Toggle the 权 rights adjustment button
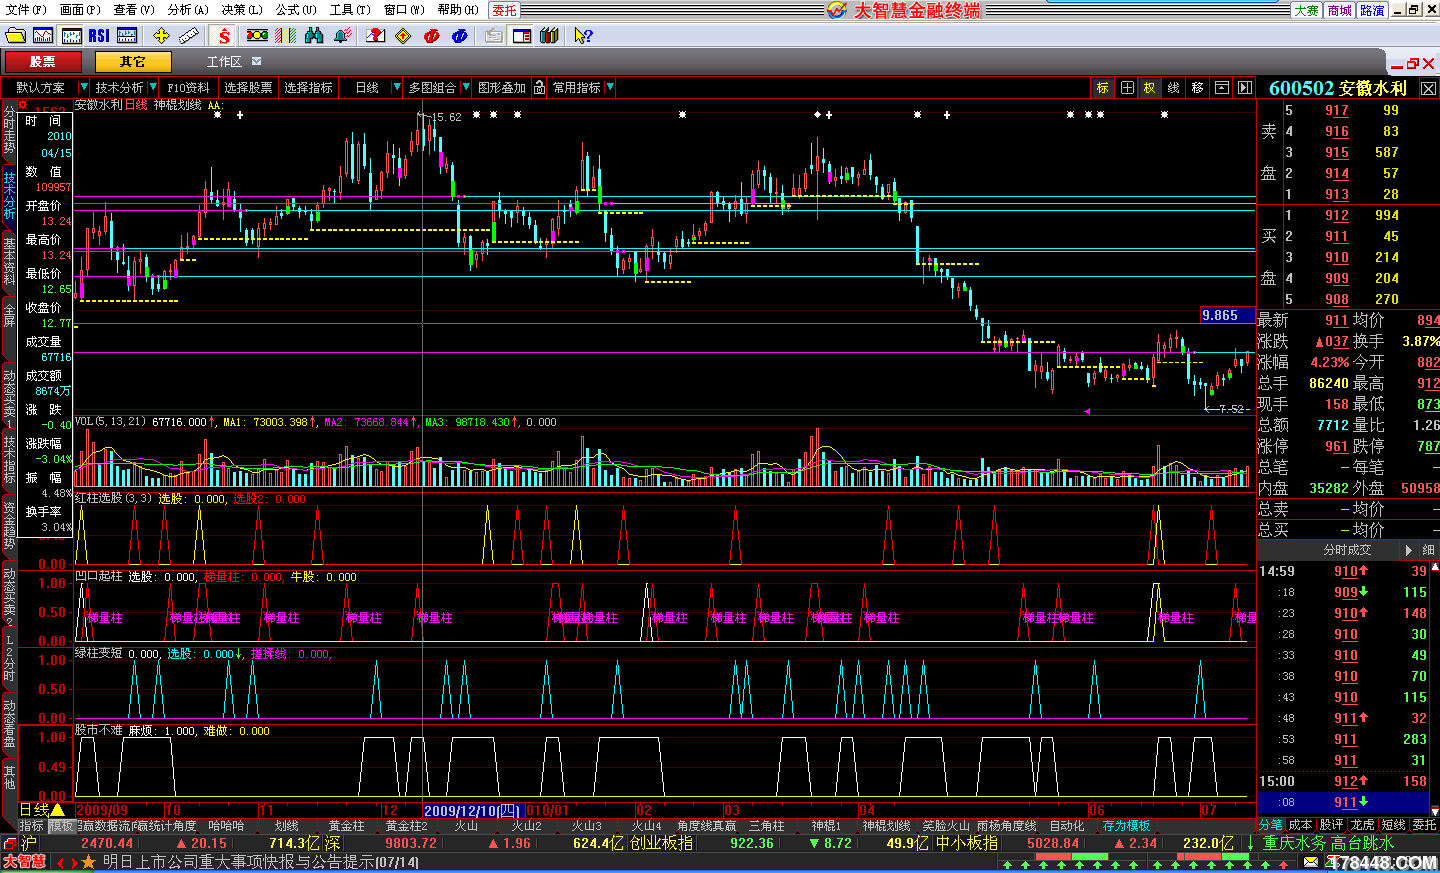This screenshot has width=1440, height=873. tap(1150, 88)
